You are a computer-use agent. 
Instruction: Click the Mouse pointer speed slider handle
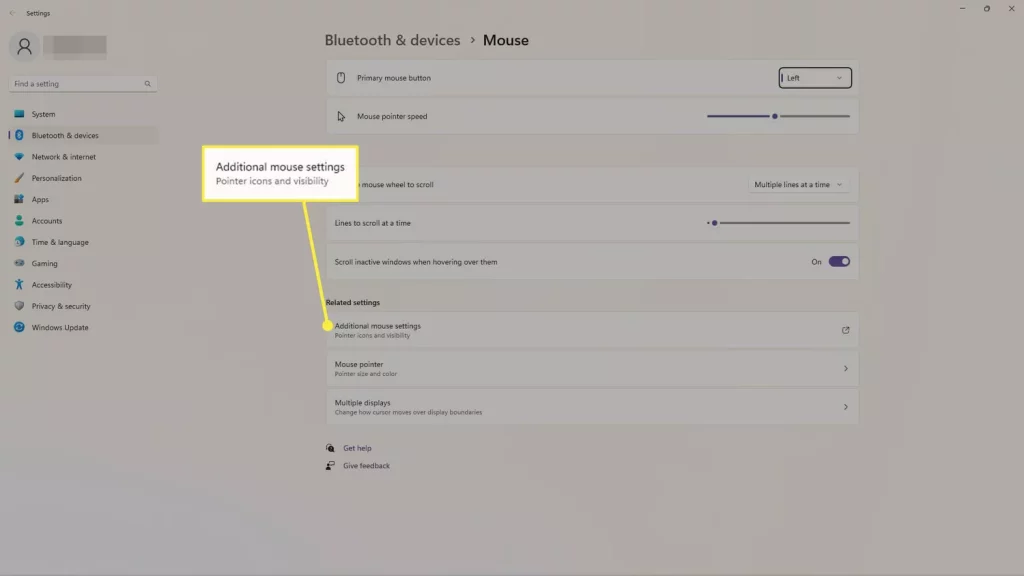775,116
